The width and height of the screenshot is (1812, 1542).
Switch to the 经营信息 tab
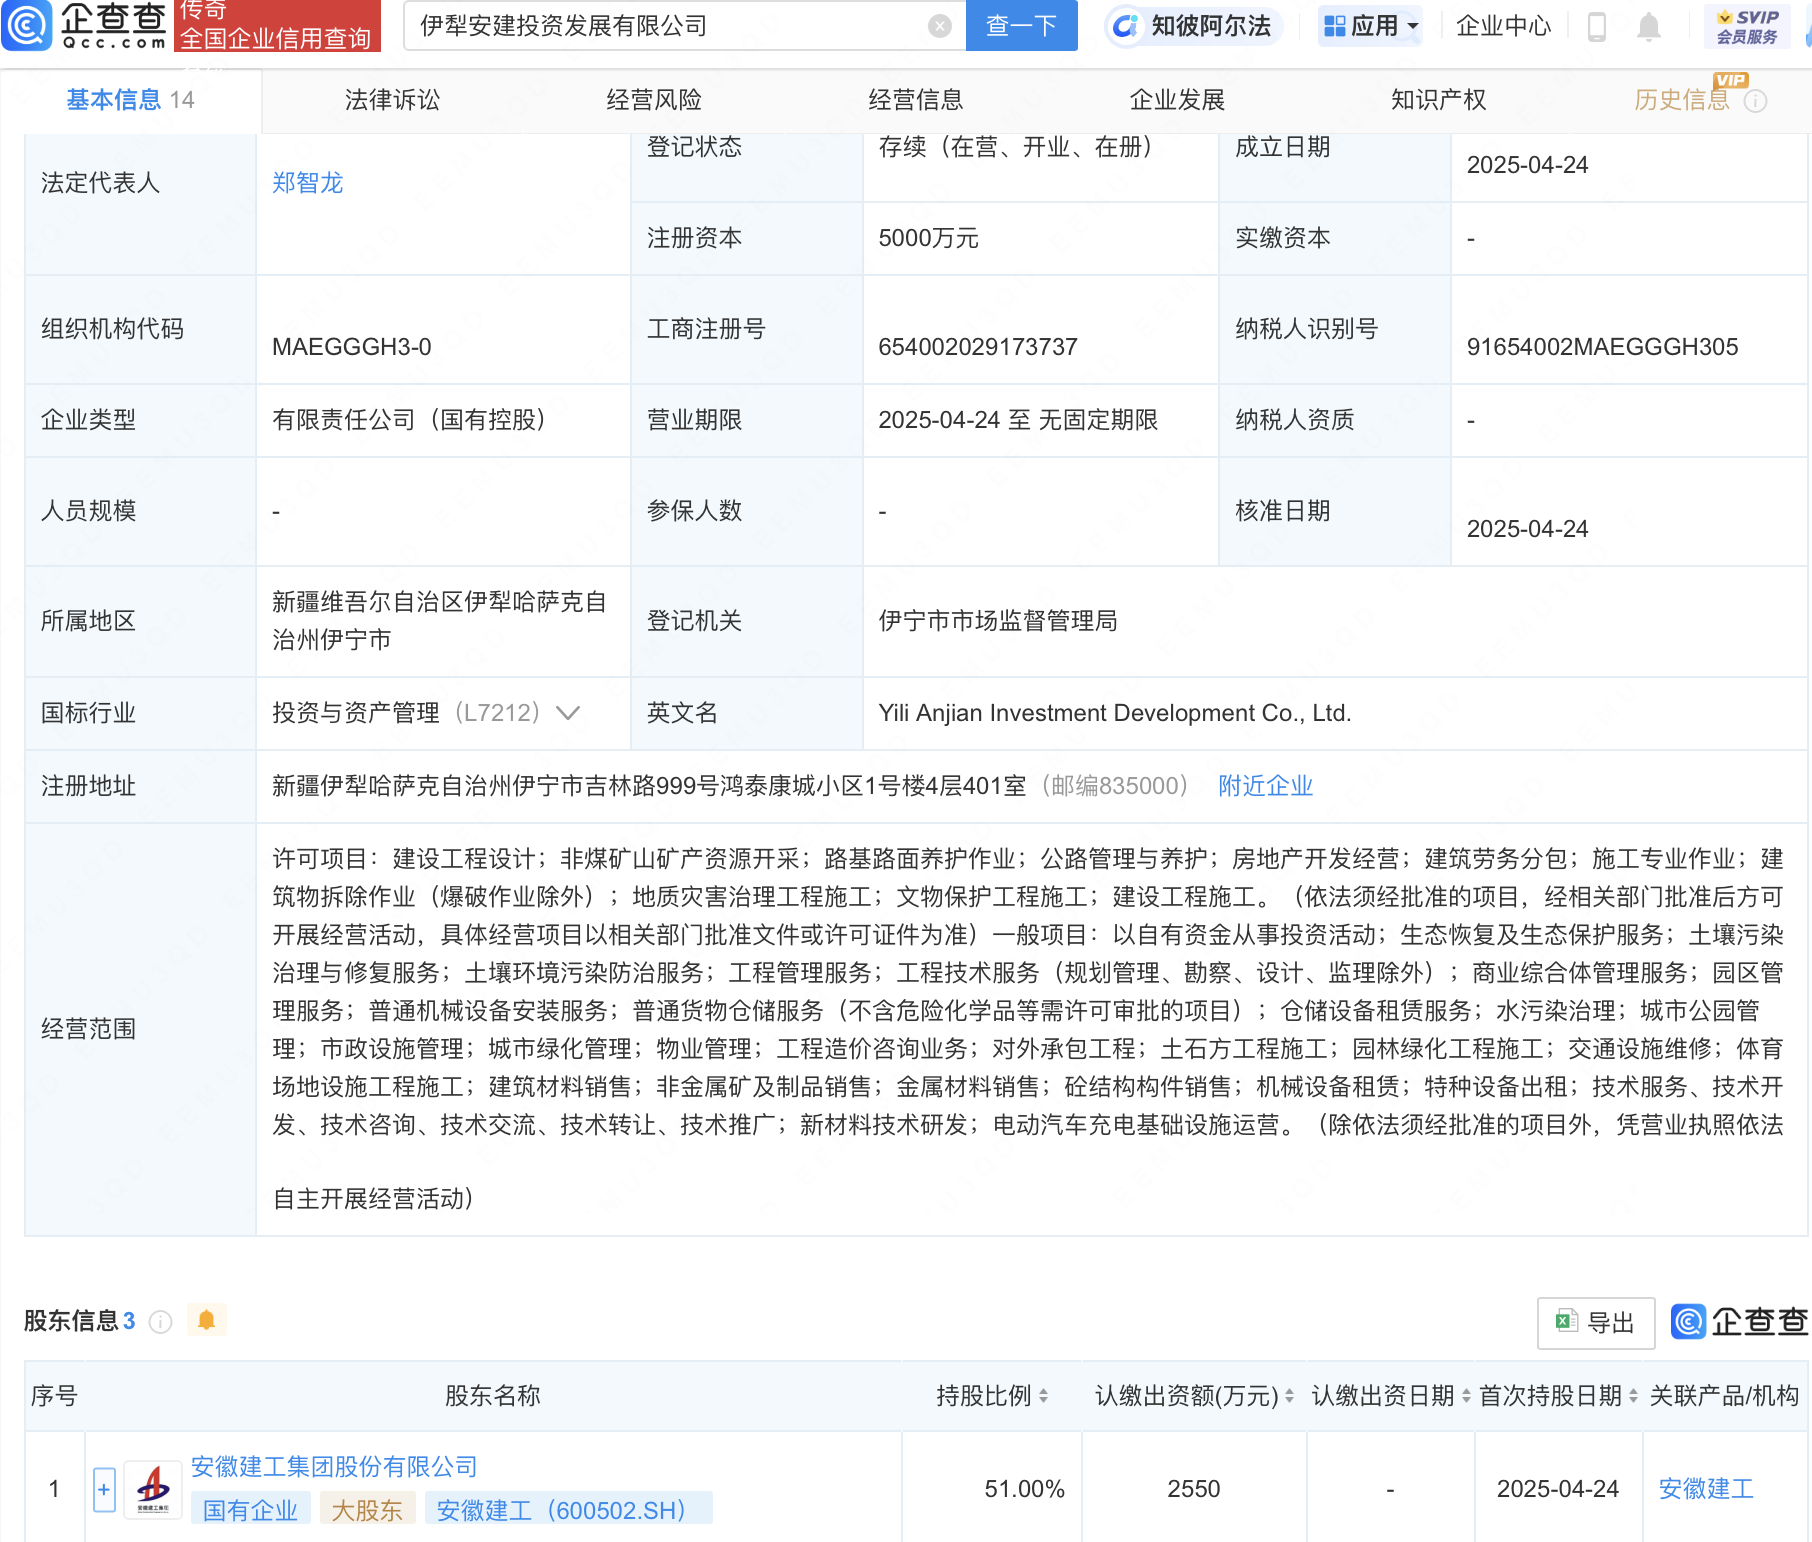(x=916, y=100)
